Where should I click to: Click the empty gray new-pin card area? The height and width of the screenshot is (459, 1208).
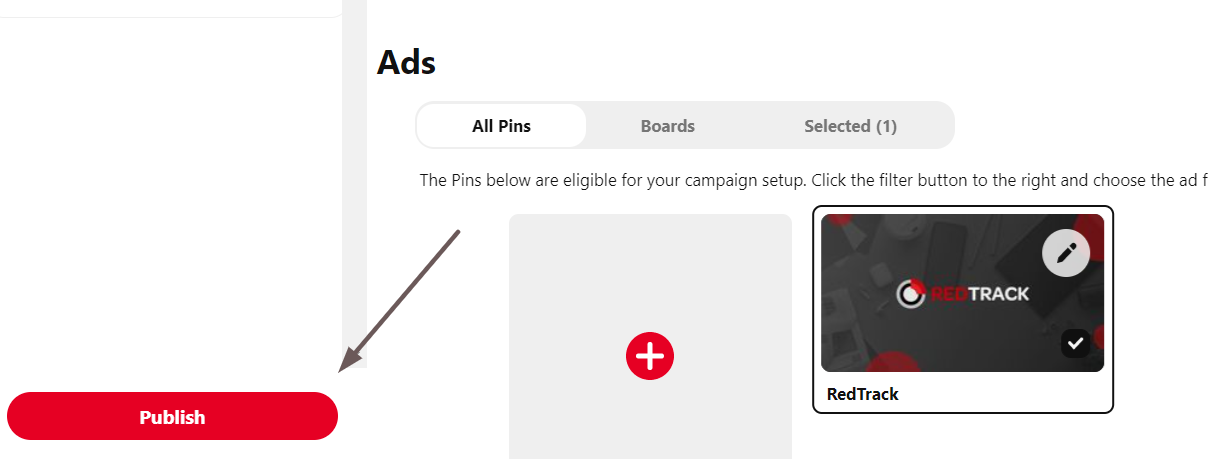click(650, 336)
